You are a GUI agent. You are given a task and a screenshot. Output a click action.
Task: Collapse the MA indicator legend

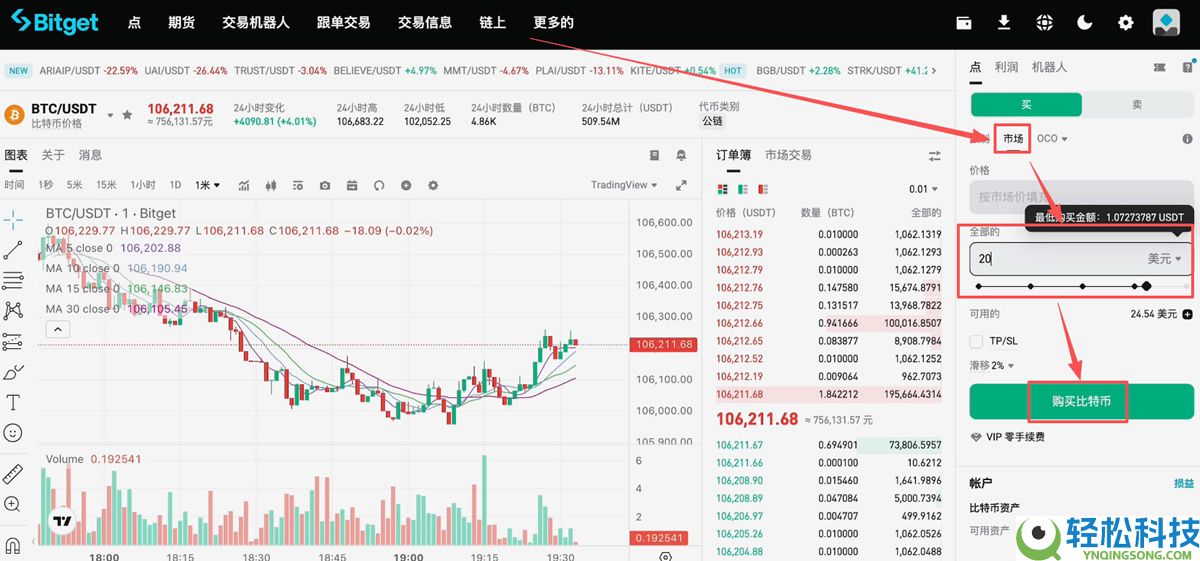[58, 329]
